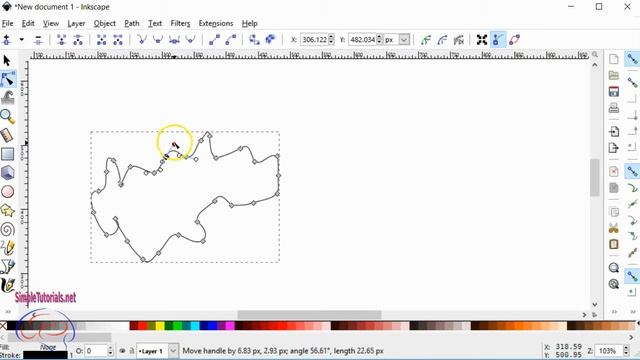Click Convert stroke to path icon
The height and width of the screenshot is (360, 640).
(270, 40)
